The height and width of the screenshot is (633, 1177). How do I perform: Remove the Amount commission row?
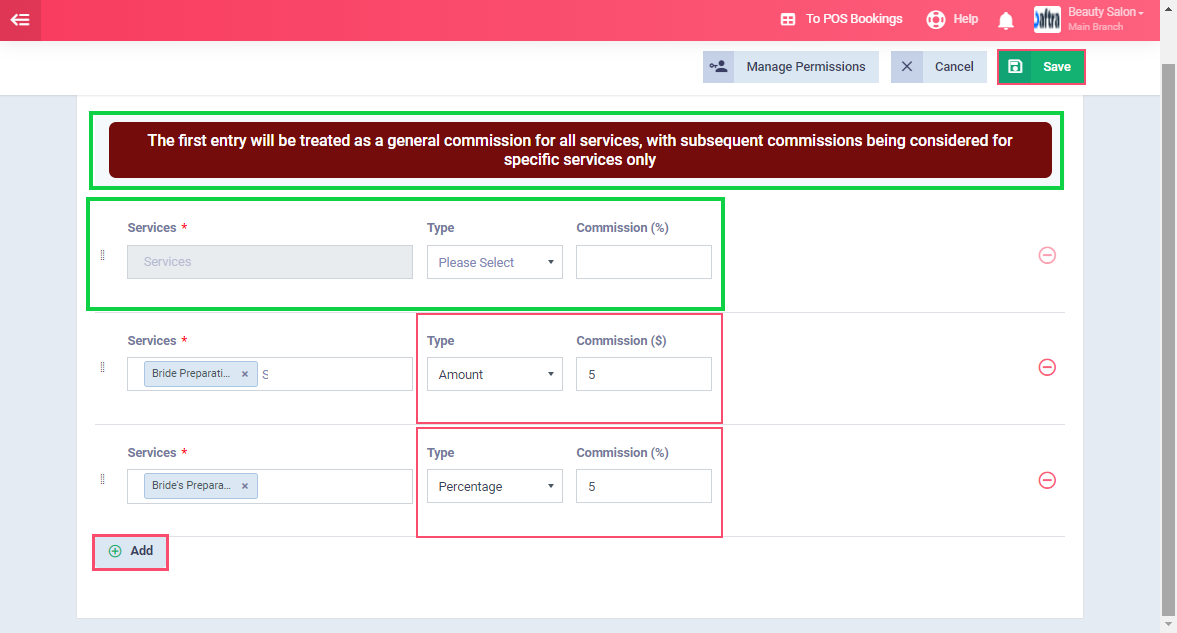click(1047, 367)
